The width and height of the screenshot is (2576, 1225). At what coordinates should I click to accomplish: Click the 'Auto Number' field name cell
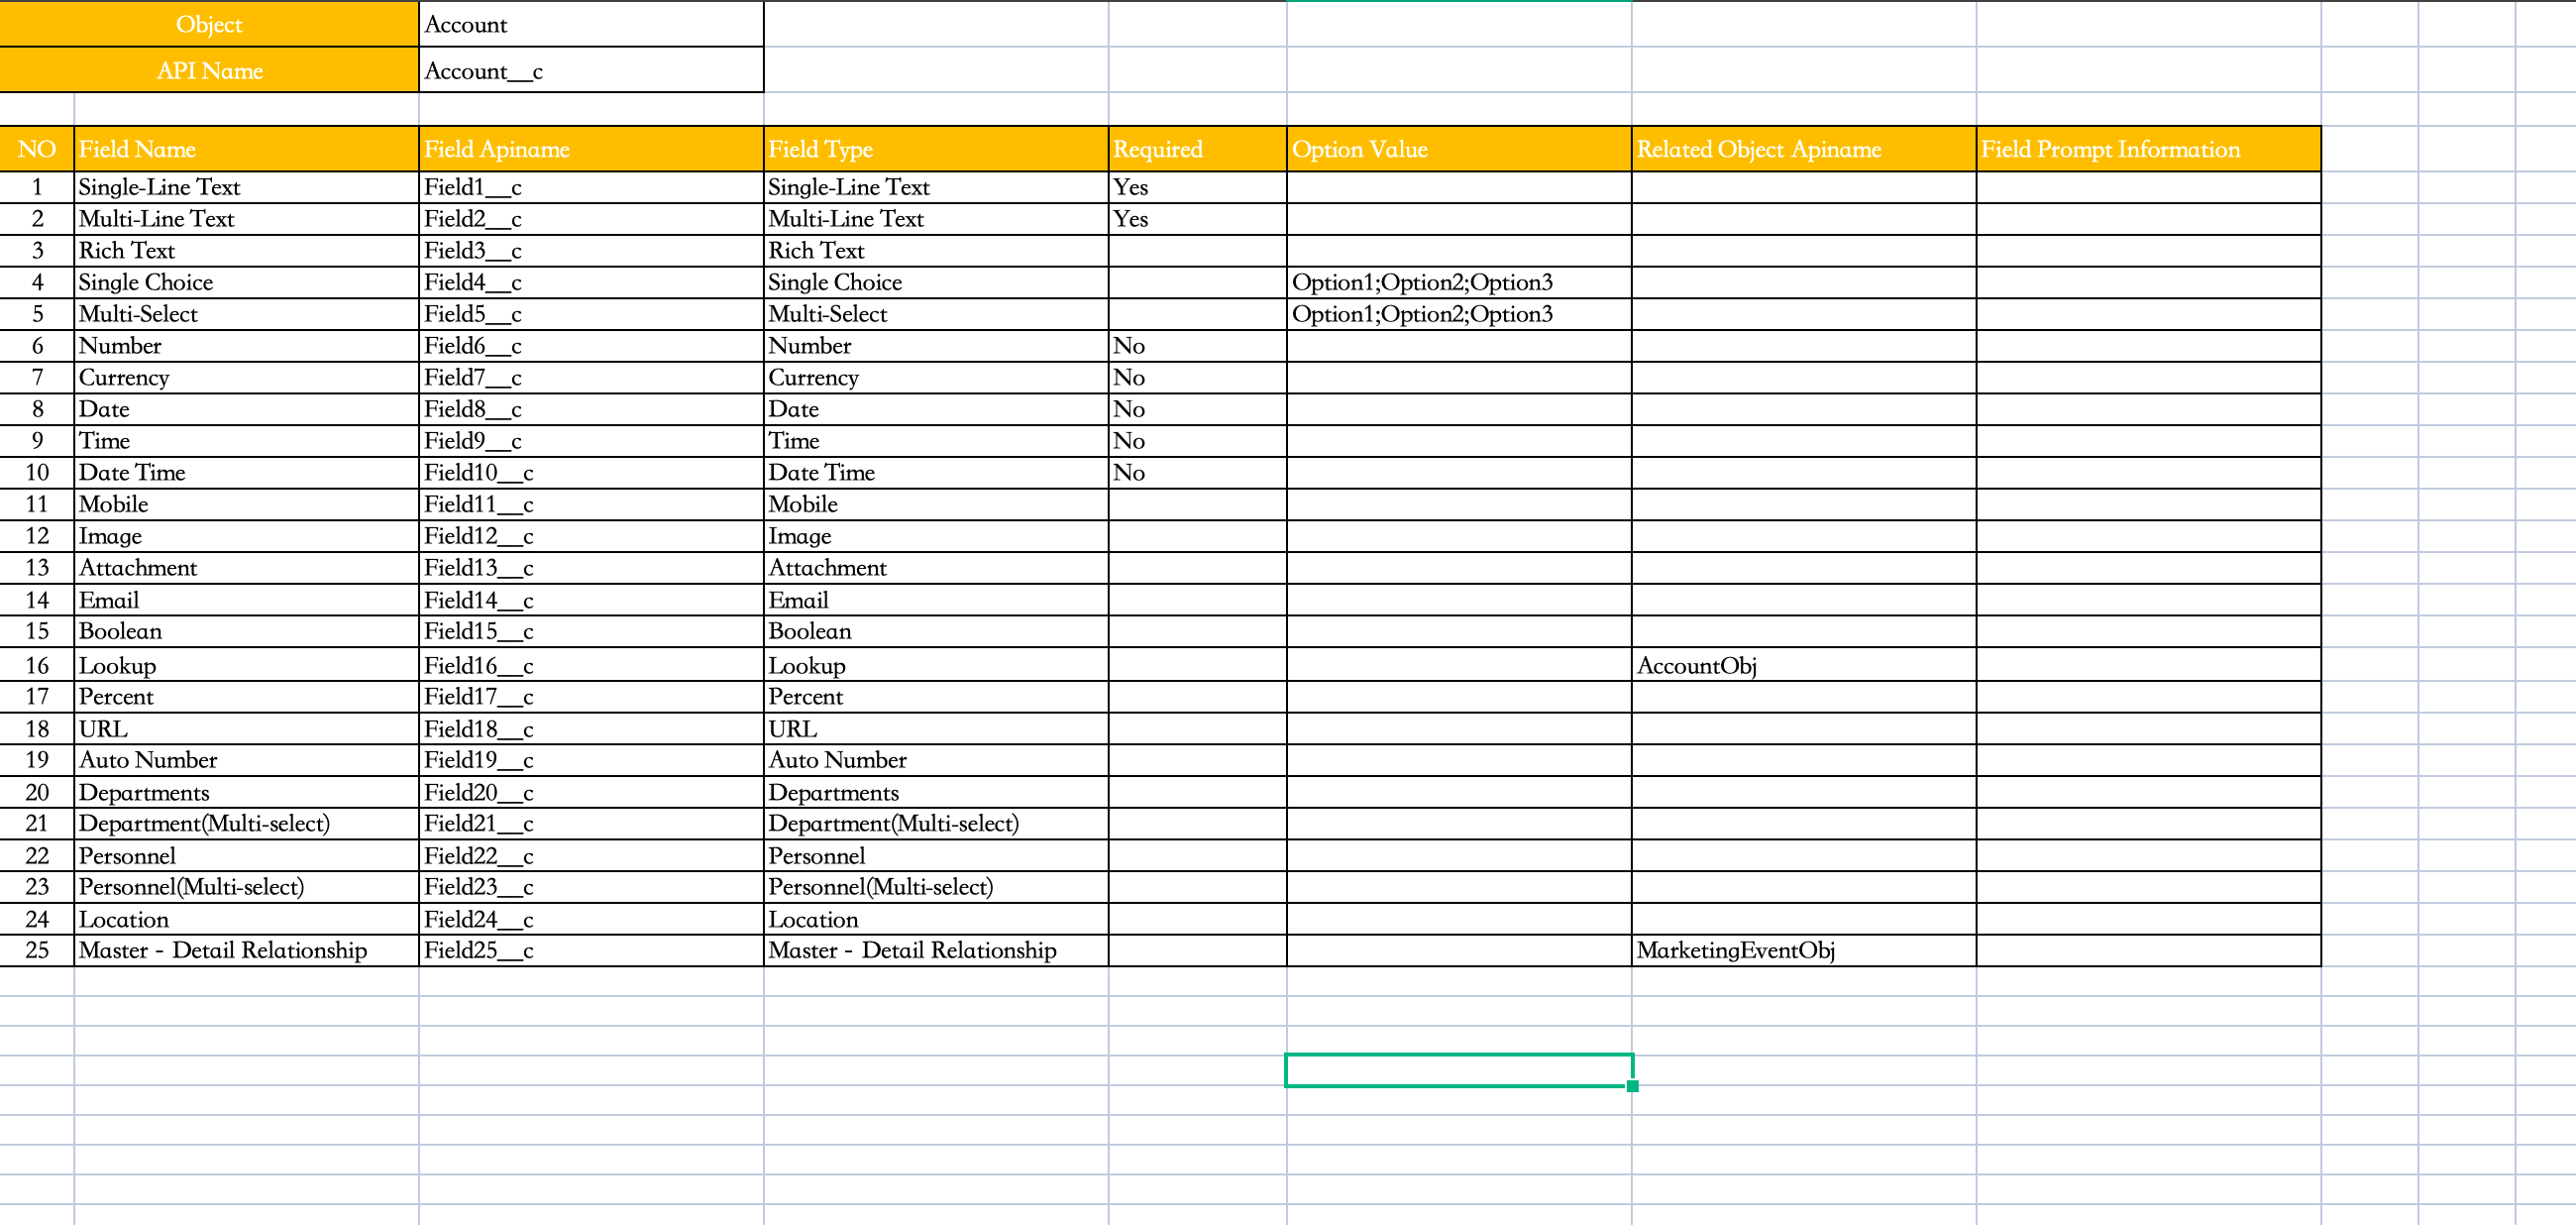[x=246, y=761]
